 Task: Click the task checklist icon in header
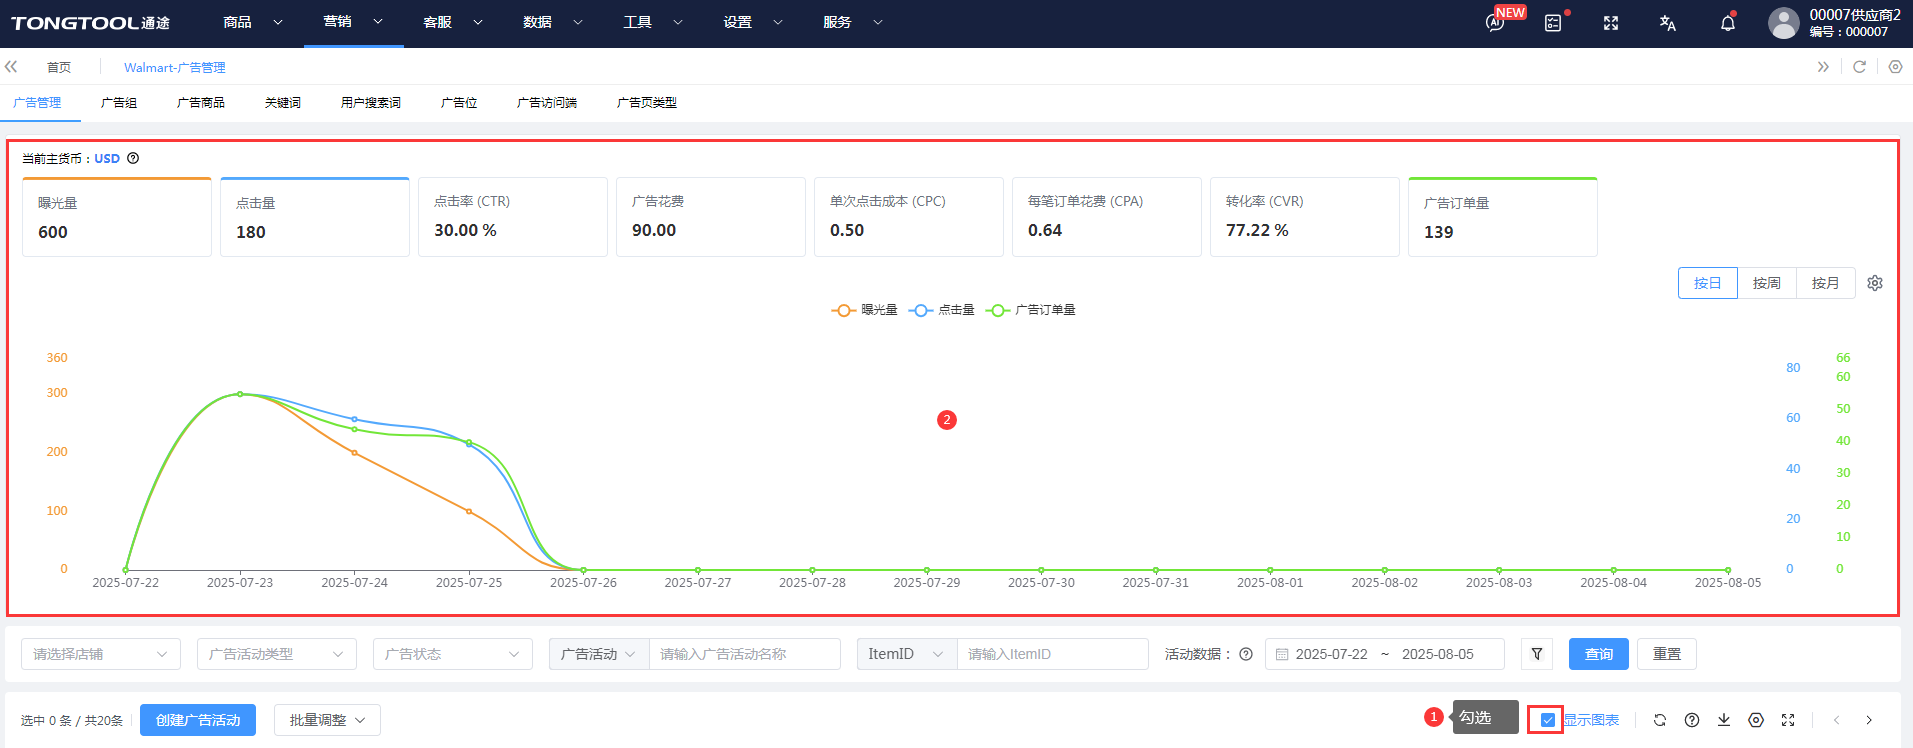point(1553,23)
